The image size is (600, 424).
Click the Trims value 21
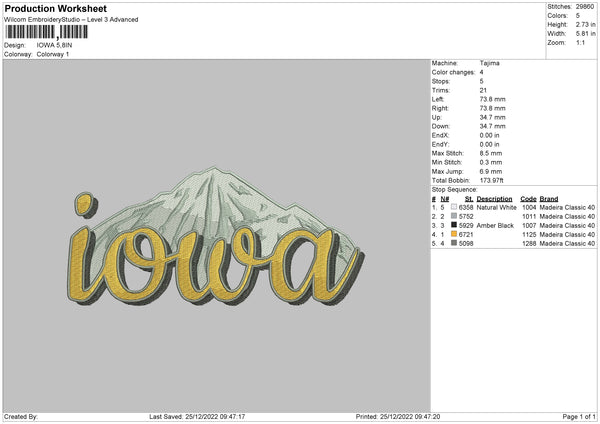(483, 90)
